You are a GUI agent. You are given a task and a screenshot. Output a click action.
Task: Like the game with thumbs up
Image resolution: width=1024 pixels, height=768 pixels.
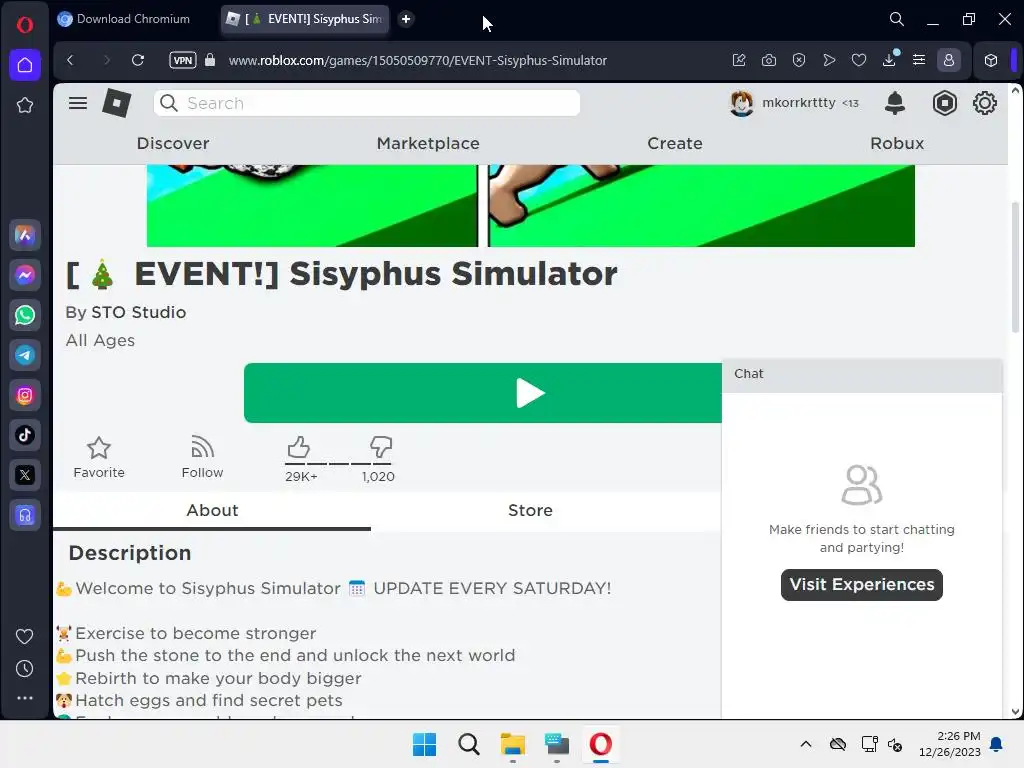298,447
